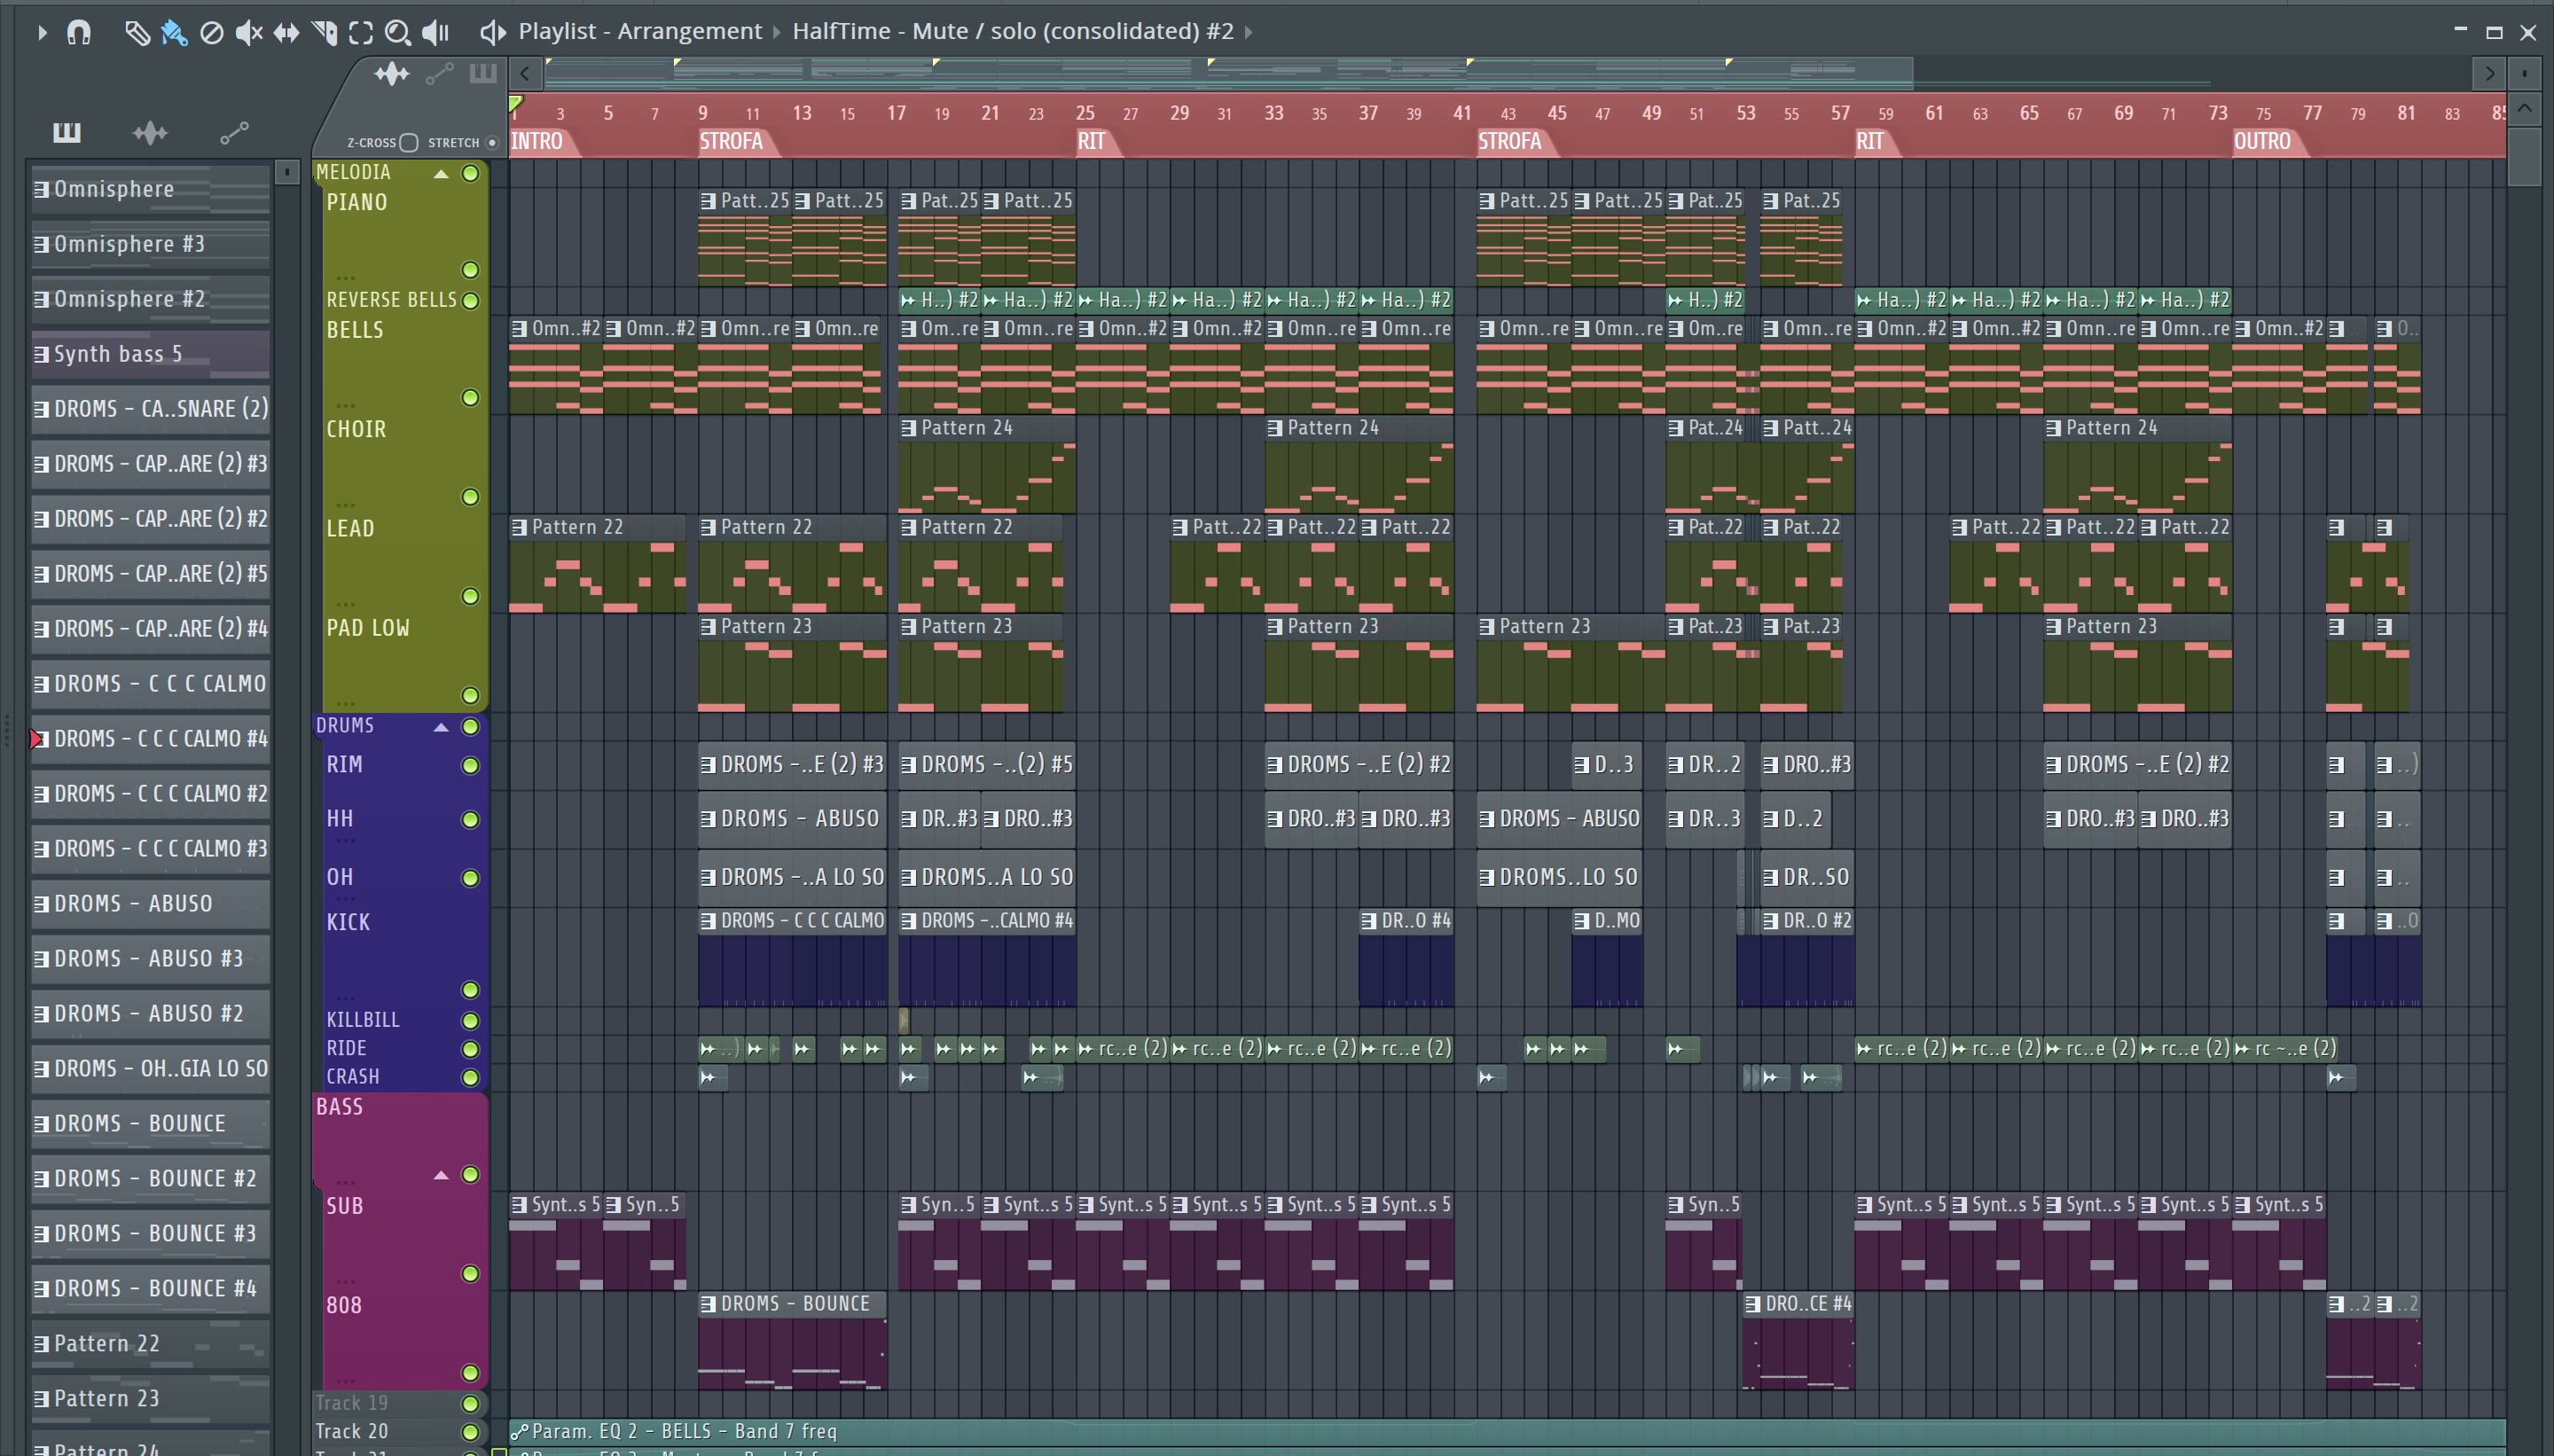Jump to first STROFA timeline marker
2554x1456 pixels.
pyautogui.click(x=732, y=141)
